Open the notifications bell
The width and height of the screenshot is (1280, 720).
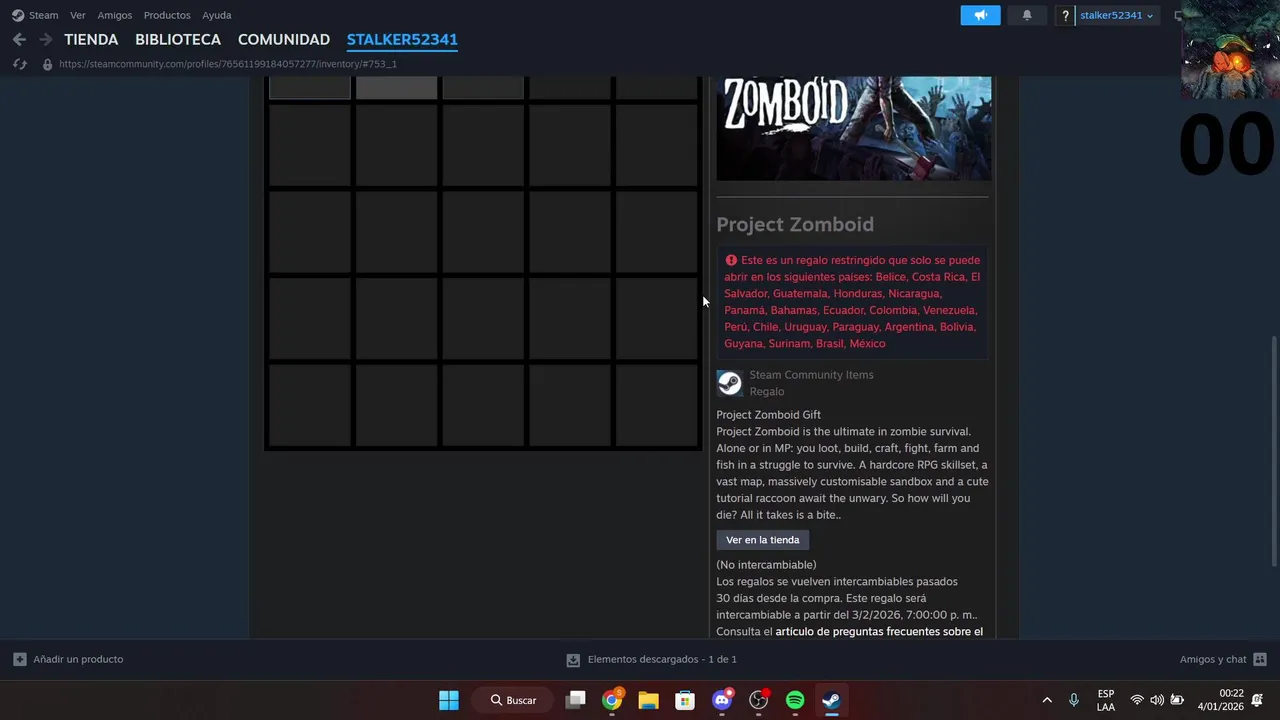point(1027,15)
